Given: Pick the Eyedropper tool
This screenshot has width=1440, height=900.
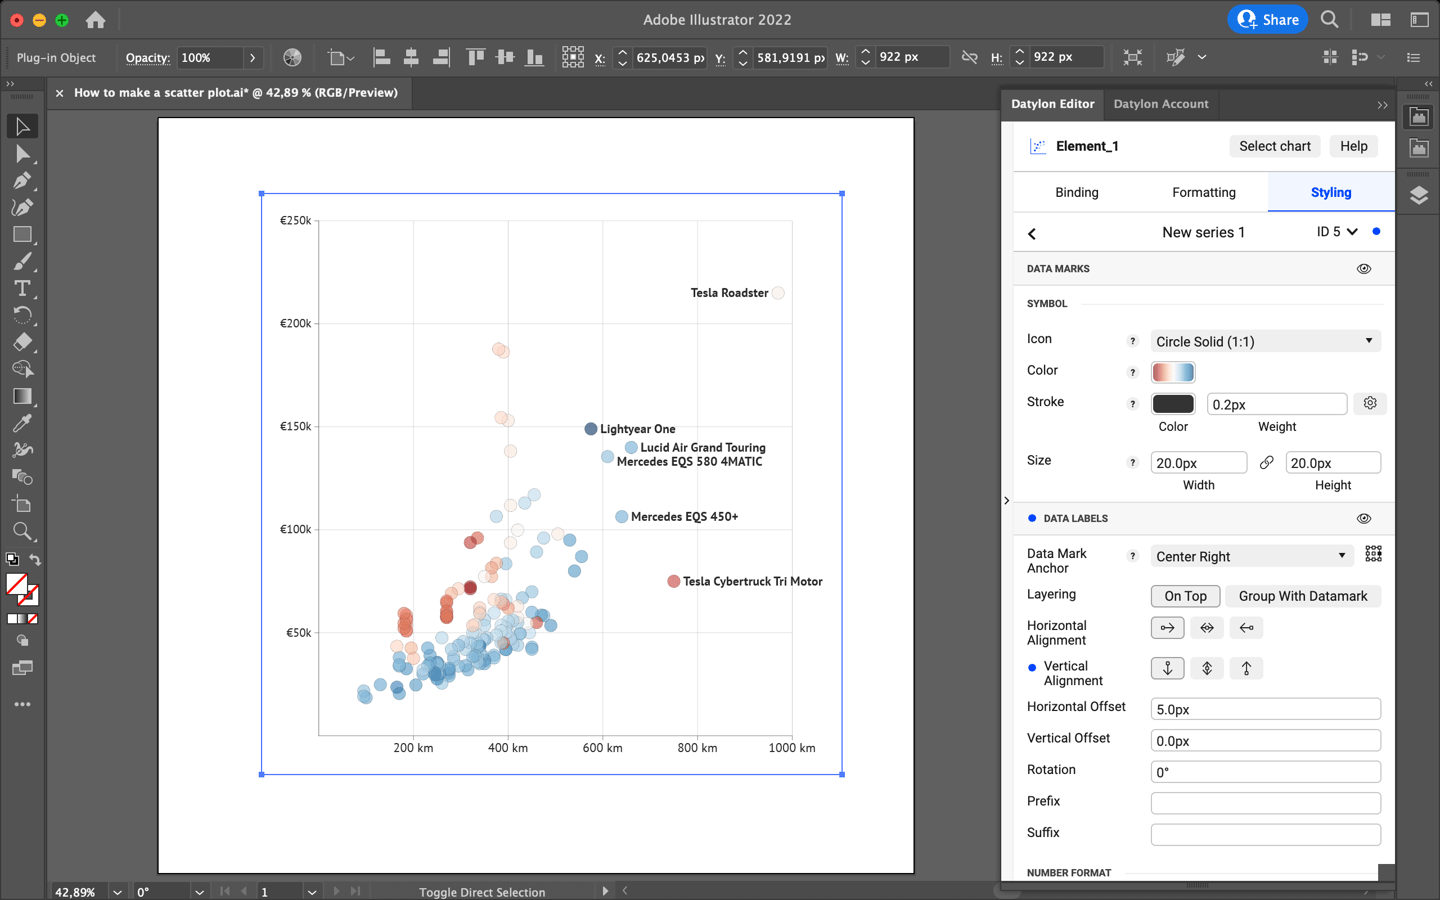Looking at the screenshot, I should (x=22, y=422).
